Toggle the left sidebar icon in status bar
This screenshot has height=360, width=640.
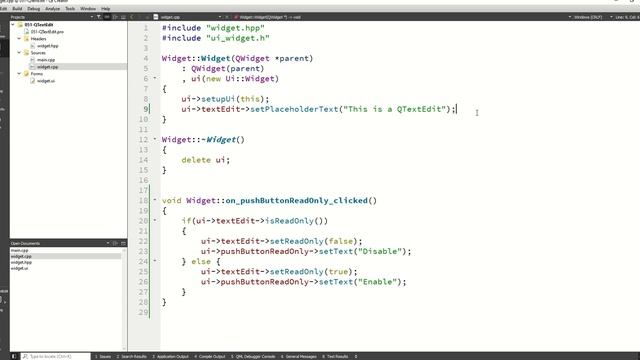tap(14, 356)
